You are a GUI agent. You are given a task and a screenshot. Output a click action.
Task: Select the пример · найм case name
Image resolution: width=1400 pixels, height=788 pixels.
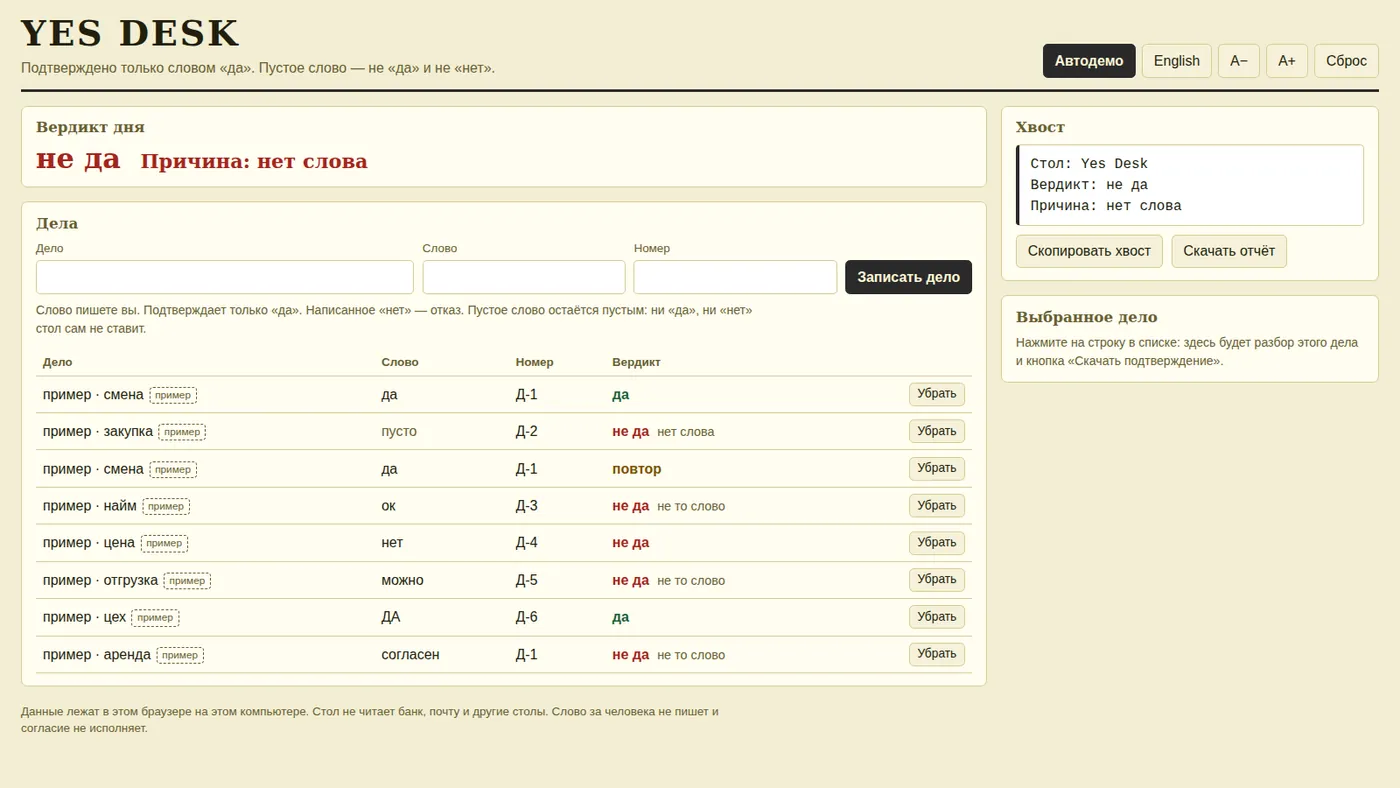pyautogui.click(x=90, y=506)
